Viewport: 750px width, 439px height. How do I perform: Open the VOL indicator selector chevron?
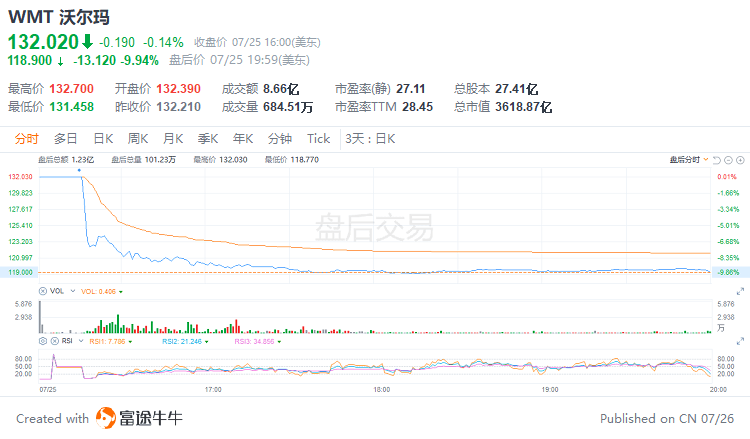point(73,291)
